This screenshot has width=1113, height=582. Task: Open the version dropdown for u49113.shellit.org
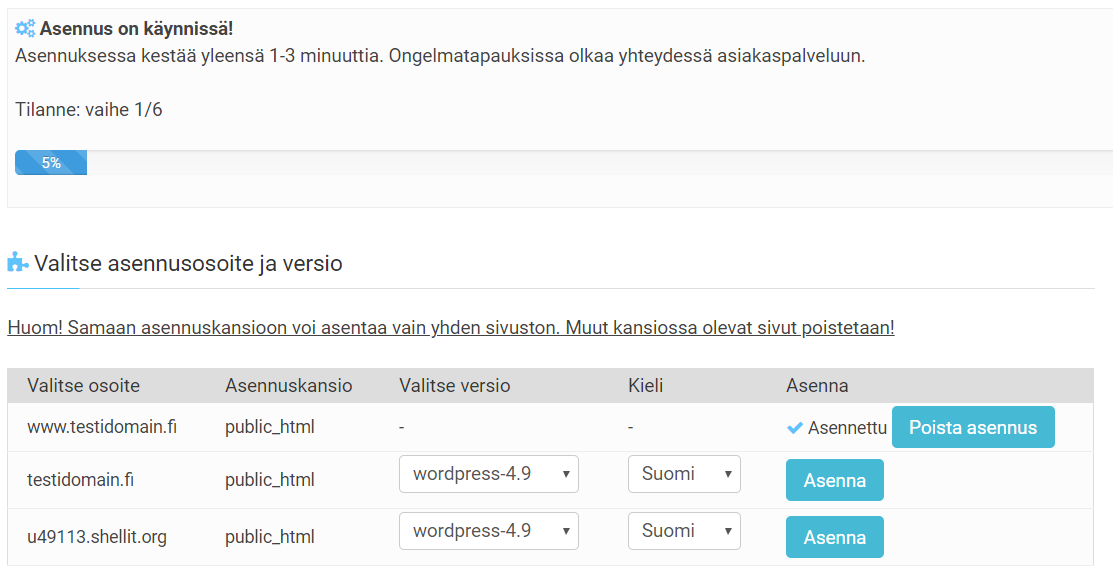pyautogui.click(x=489, y=531)
